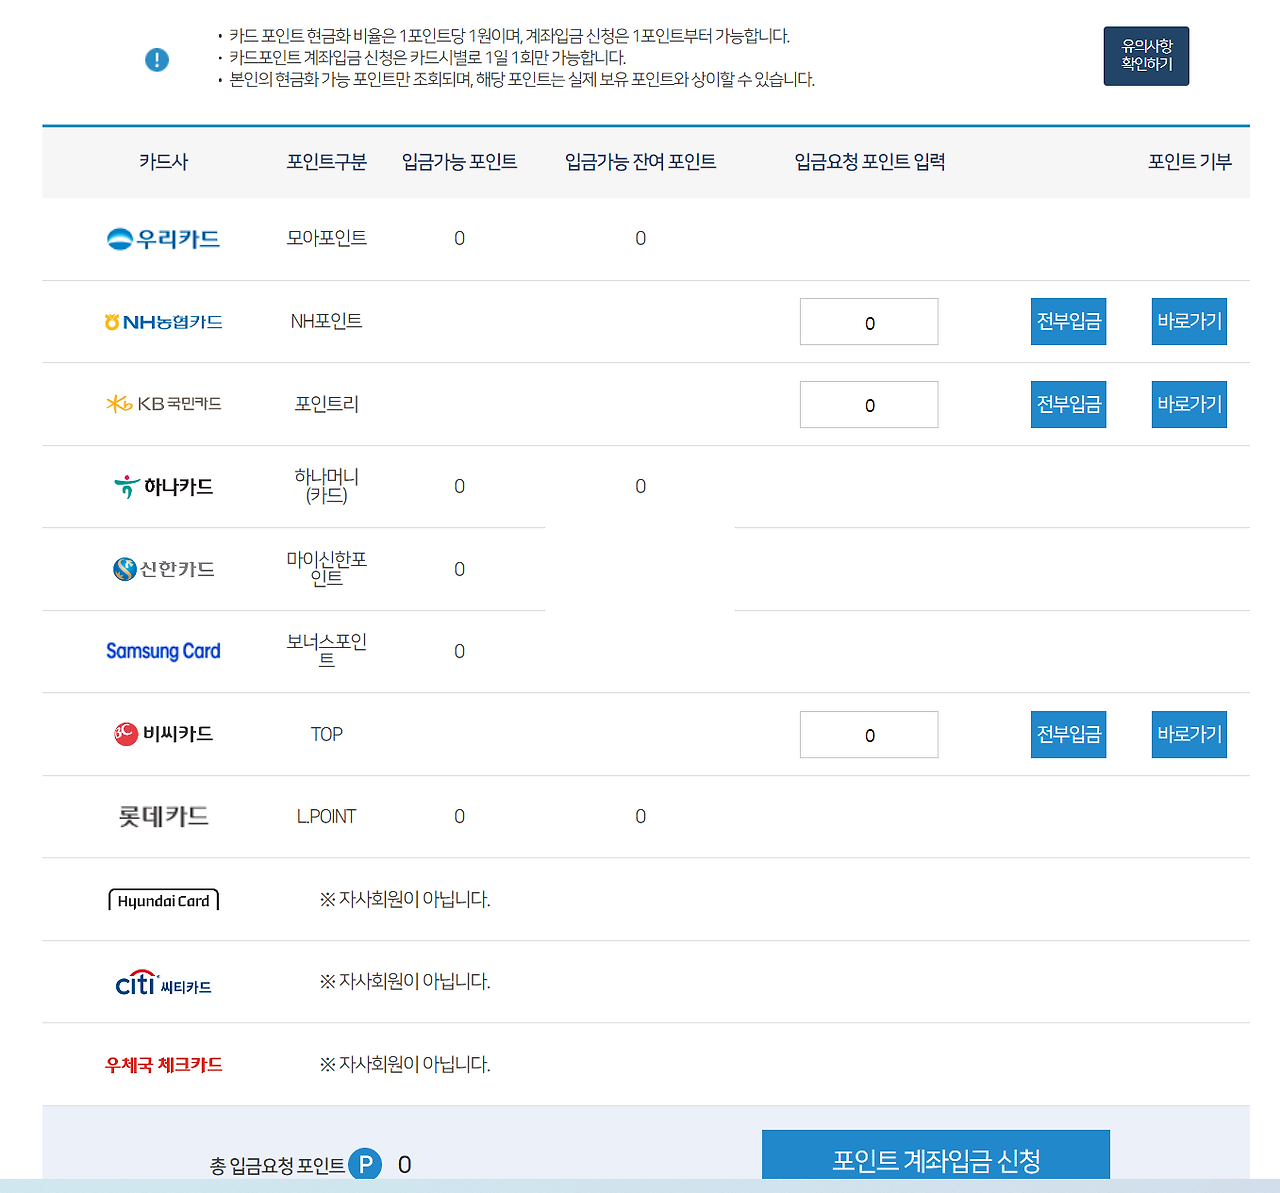Click the 카드사 column header
This screenshot has height=1193, width=1280.
coord(163,162)
